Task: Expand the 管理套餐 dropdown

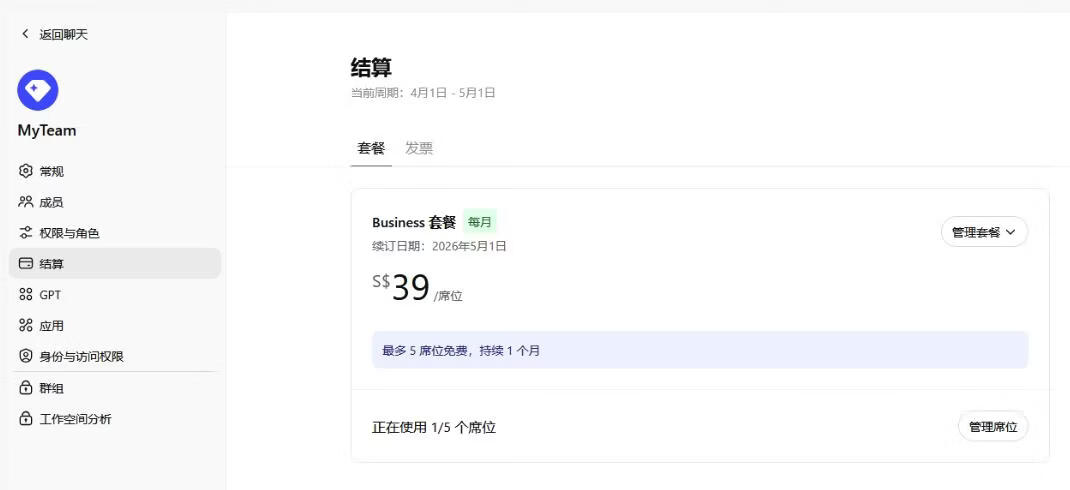Action: [x=984, y=232]
